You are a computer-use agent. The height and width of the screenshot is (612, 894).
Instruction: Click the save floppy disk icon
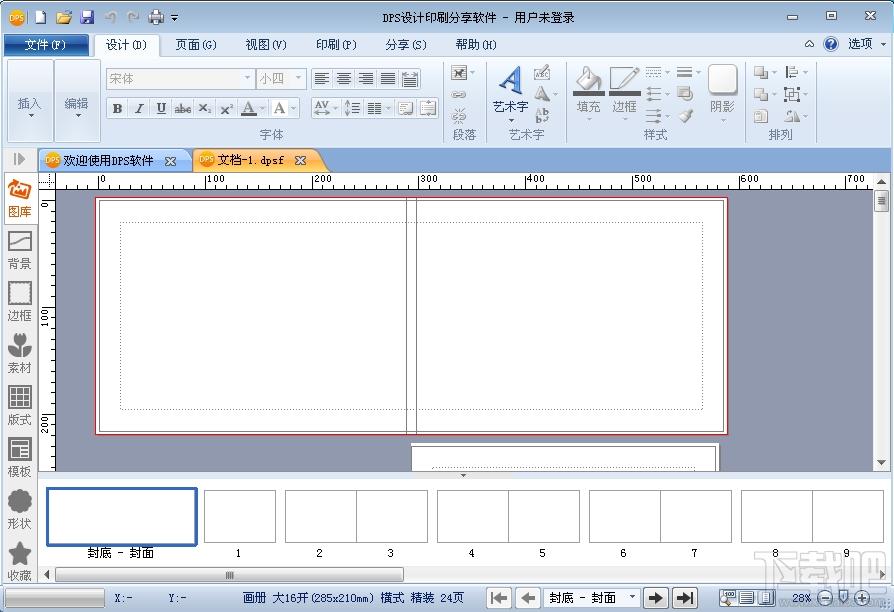pos(87,17)
